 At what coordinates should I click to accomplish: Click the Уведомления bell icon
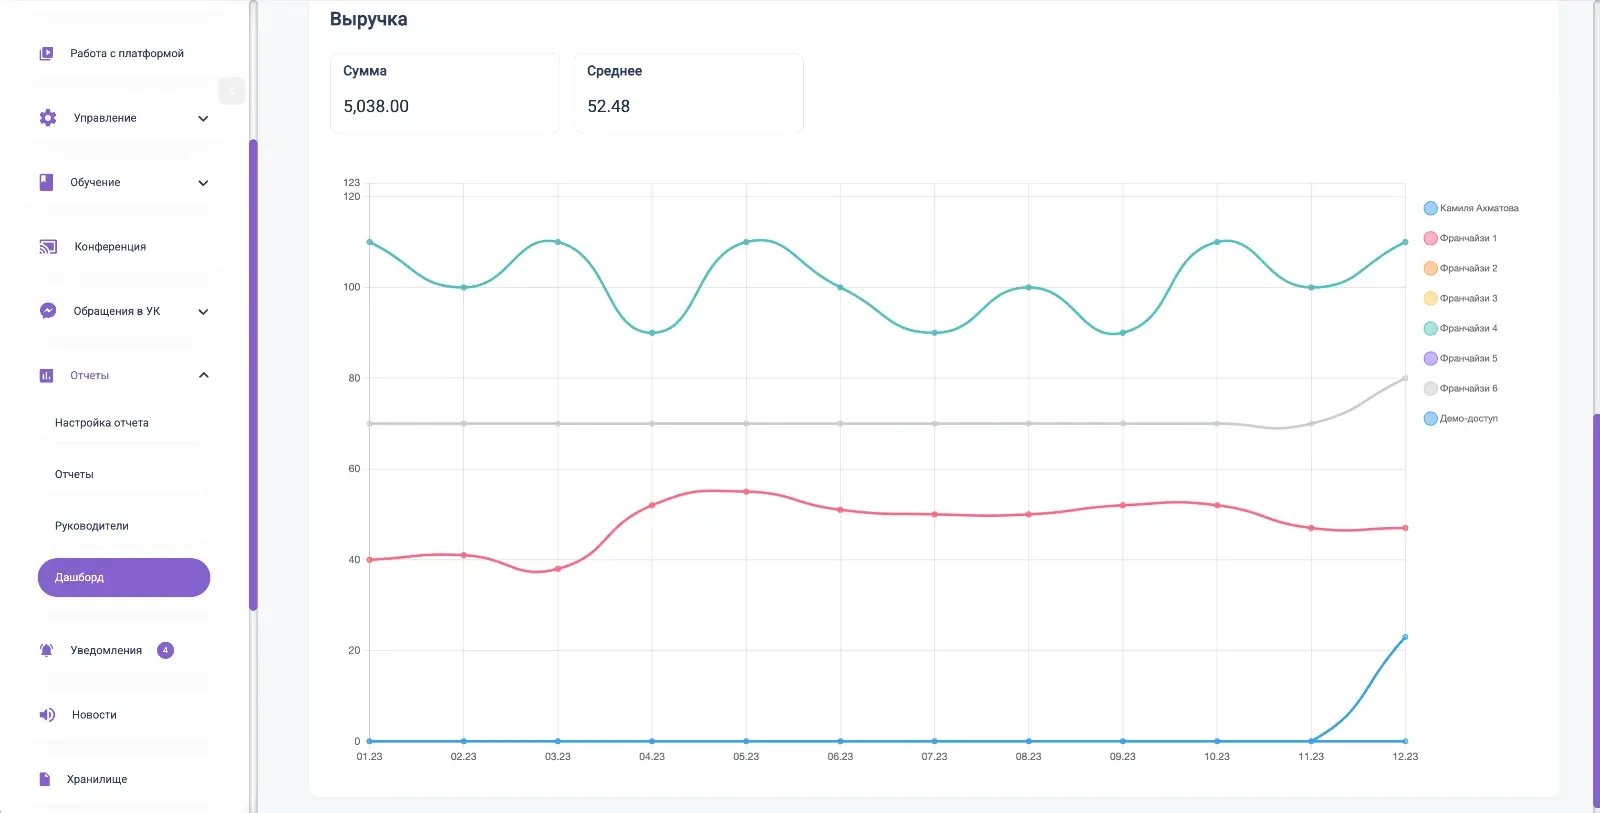(x=46, y=650)
